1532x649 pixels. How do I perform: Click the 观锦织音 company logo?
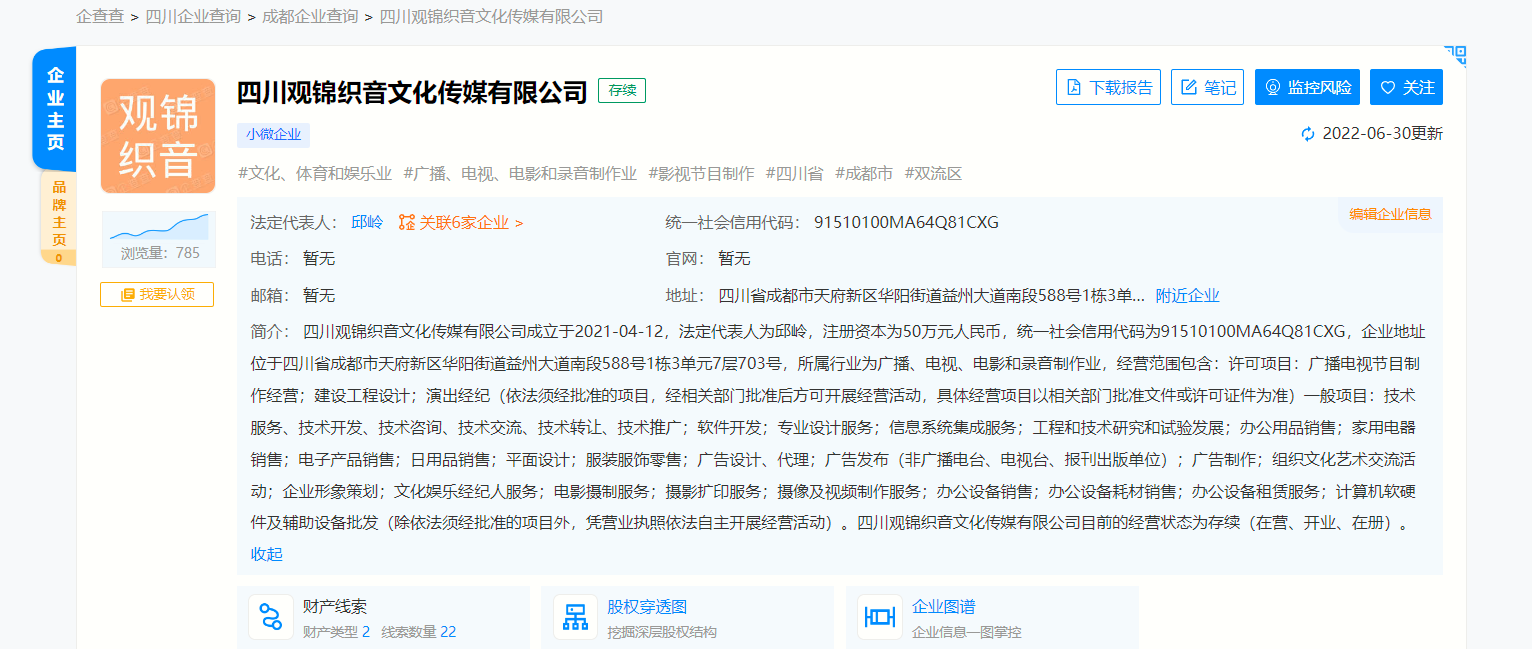click(x=158, y=136)
